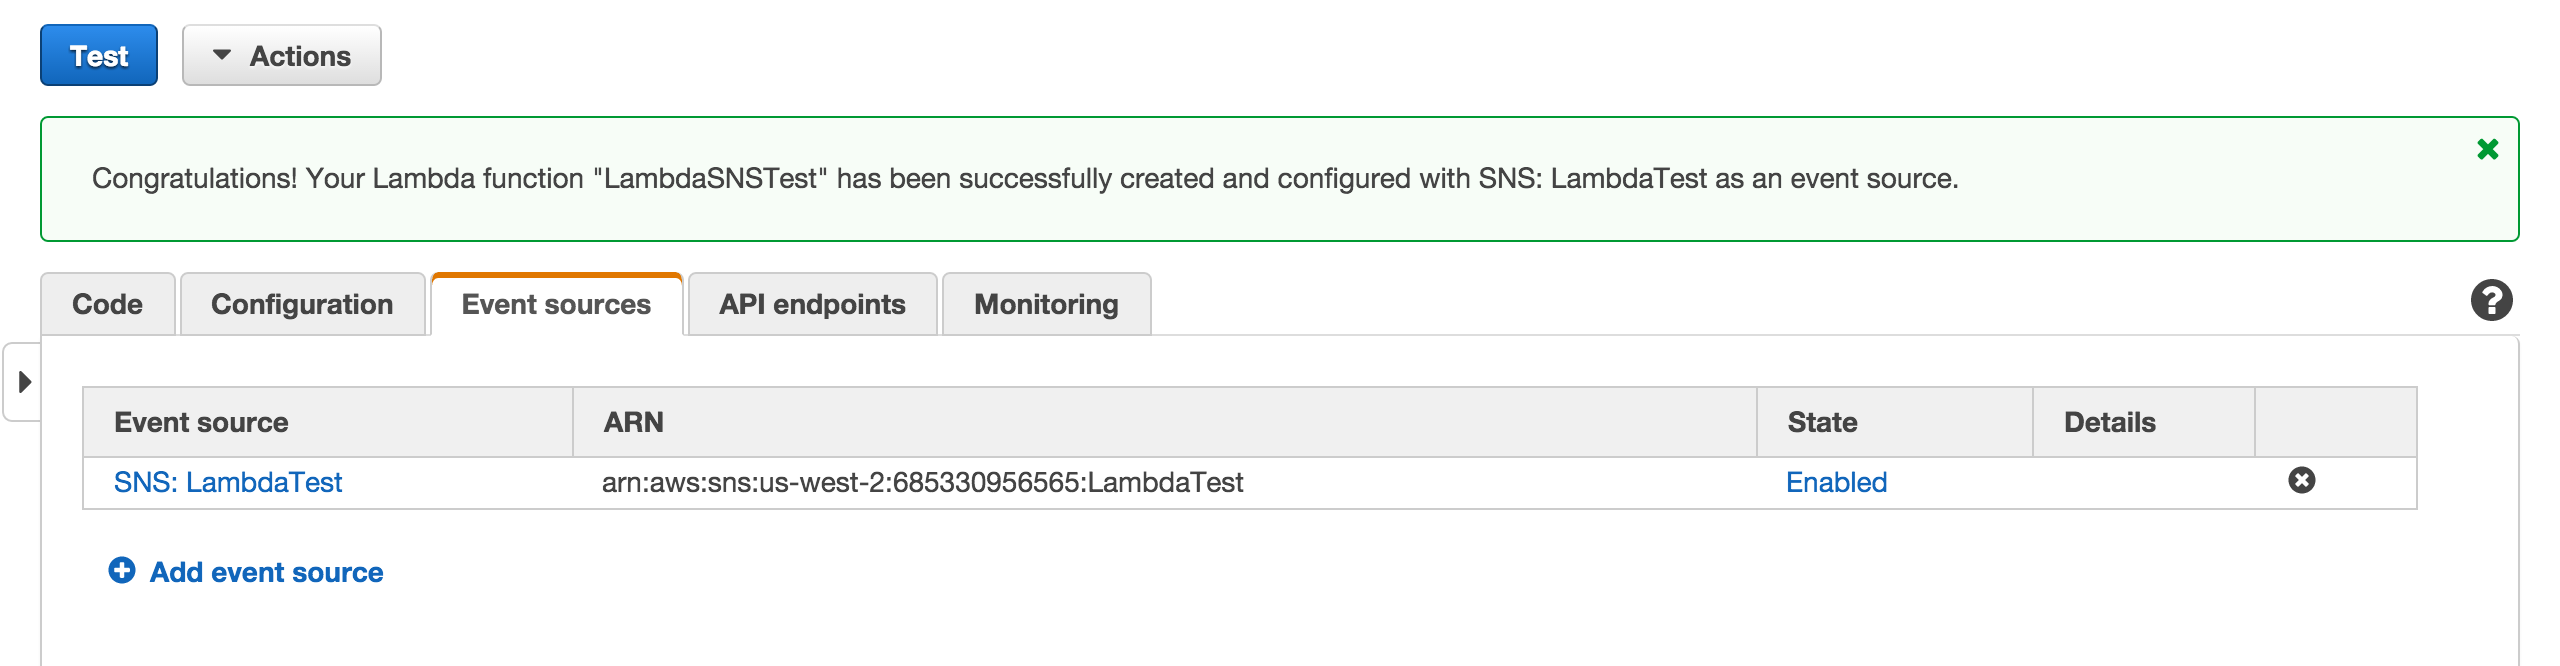The height and width of the screenshot is (666, 2560).
Task: Switch to the Monitoring tab
Action: point(1046,304)
